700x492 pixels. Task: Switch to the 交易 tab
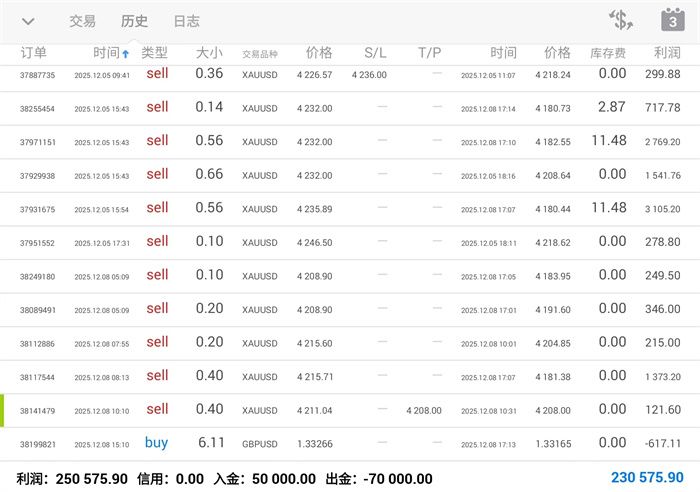82,21
